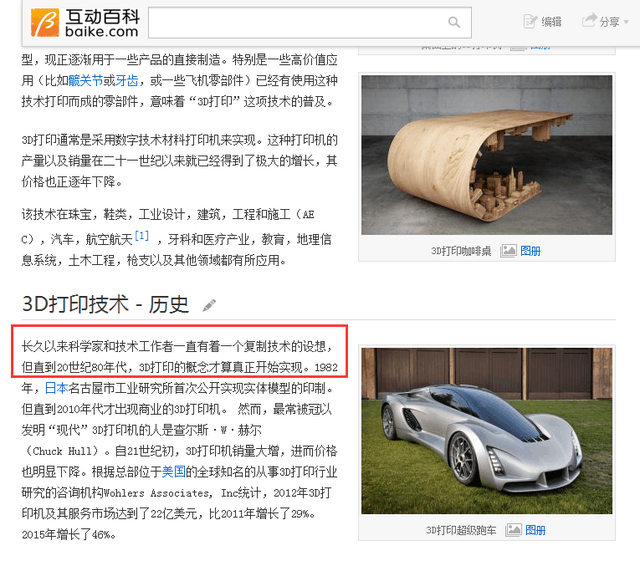
Task: Click image icon under 3D打印超级跑车 caption
Action: pos(509,530)
